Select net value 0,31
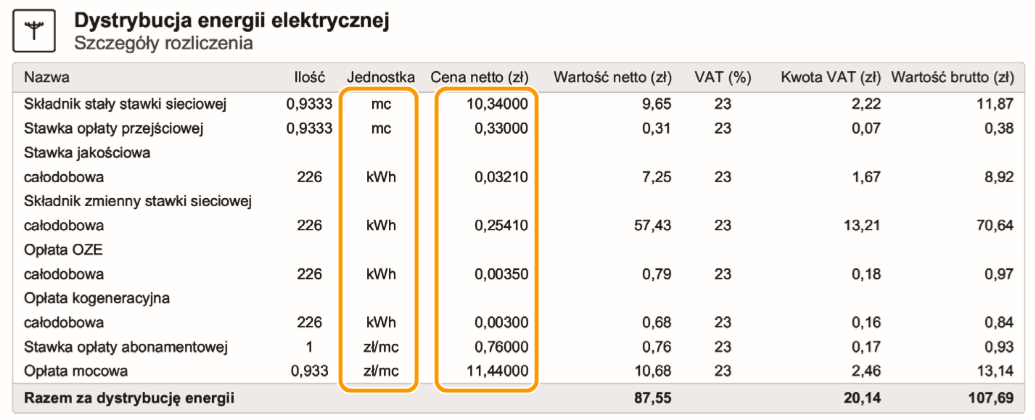The height and width of the screenshot is (420, 1035). [657, 129]
